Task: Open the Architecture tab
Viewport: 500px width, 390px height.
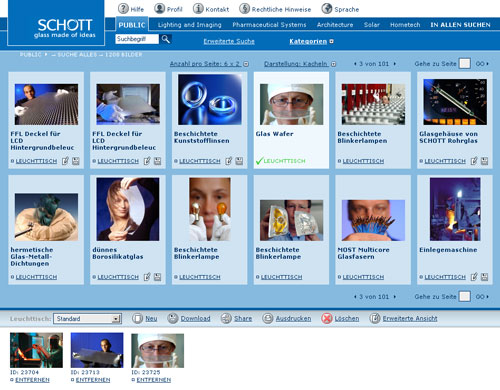Action: coord(335,25)
